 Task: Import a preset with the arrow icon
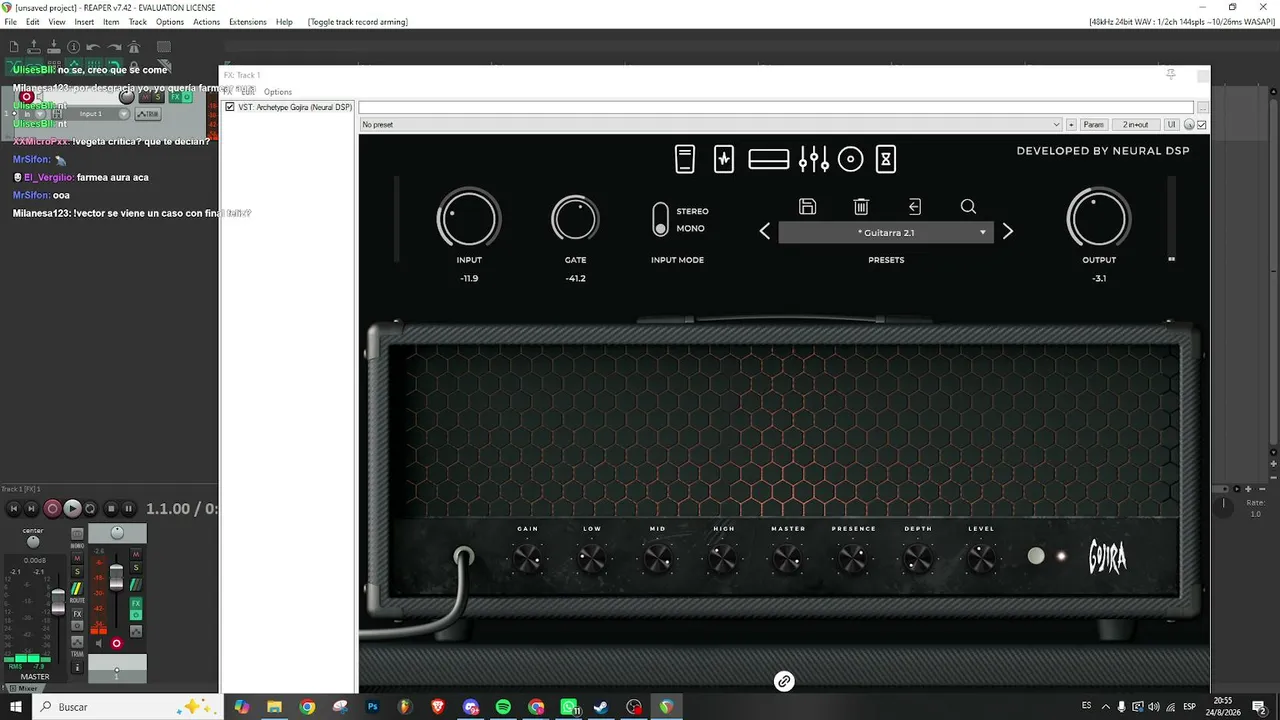(x=915, y=206)
